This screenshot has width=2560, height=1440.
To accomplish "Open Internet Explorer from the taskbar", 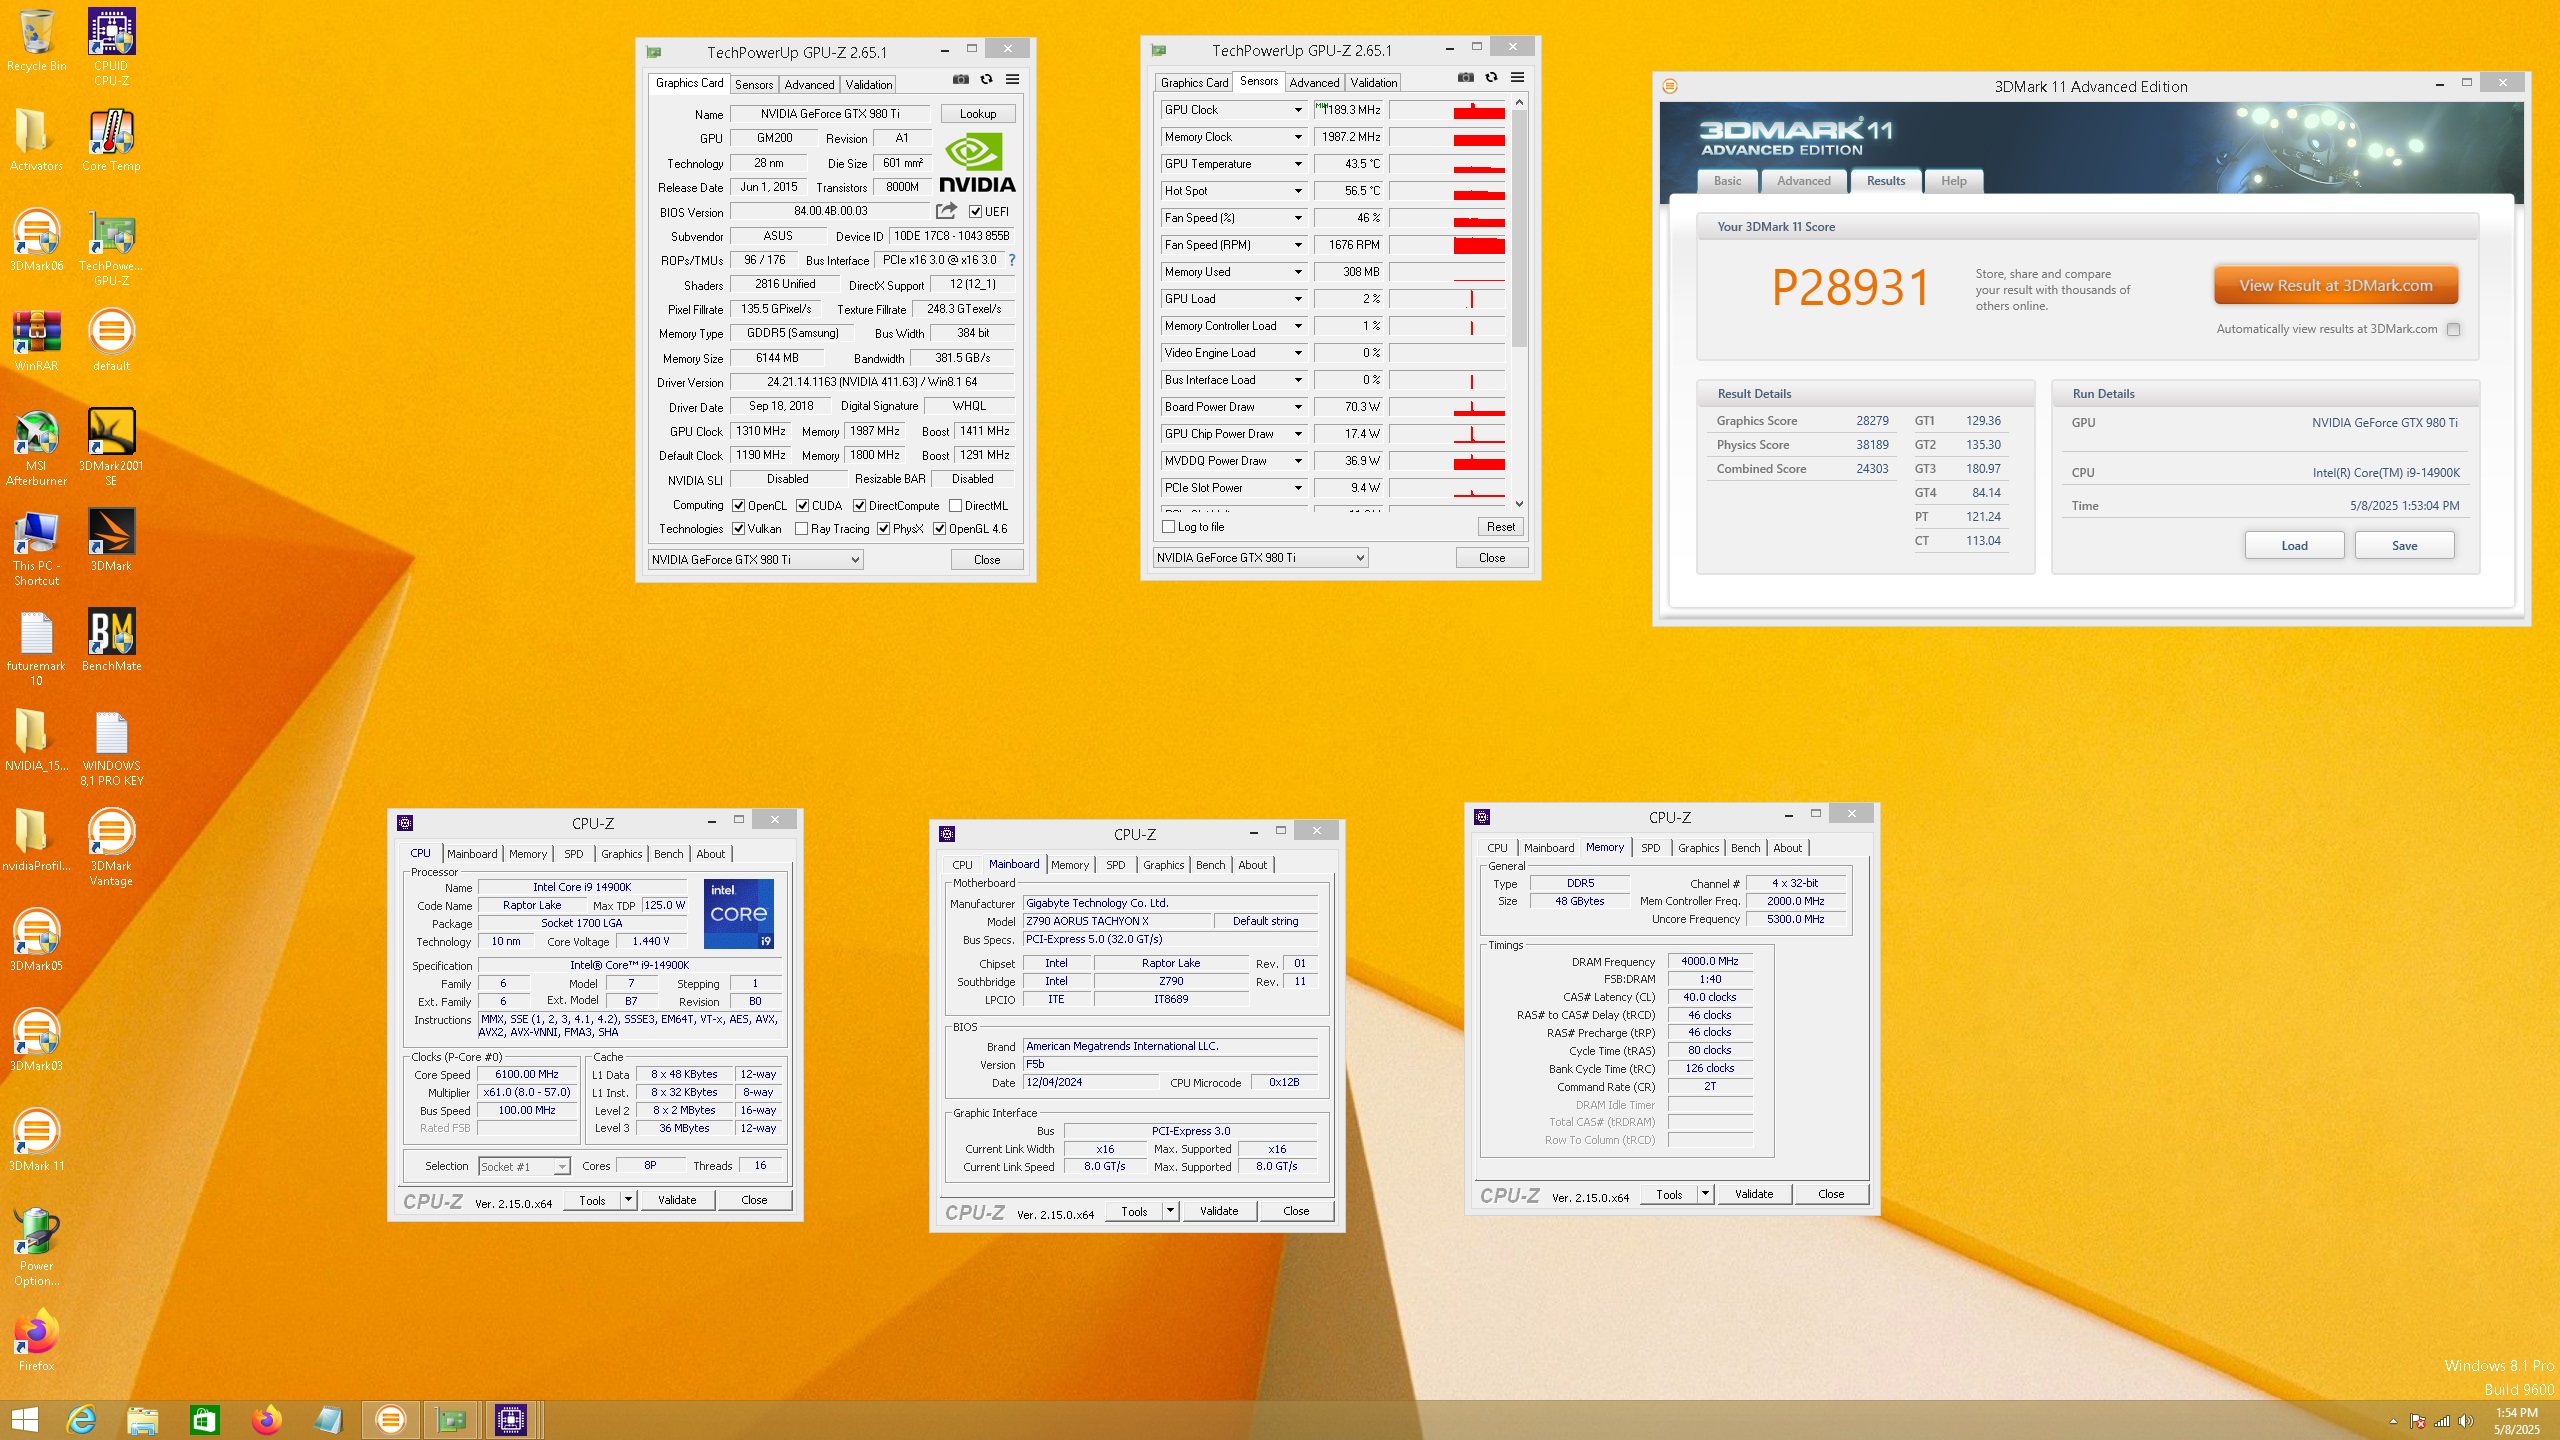I will coord(81,1420).
